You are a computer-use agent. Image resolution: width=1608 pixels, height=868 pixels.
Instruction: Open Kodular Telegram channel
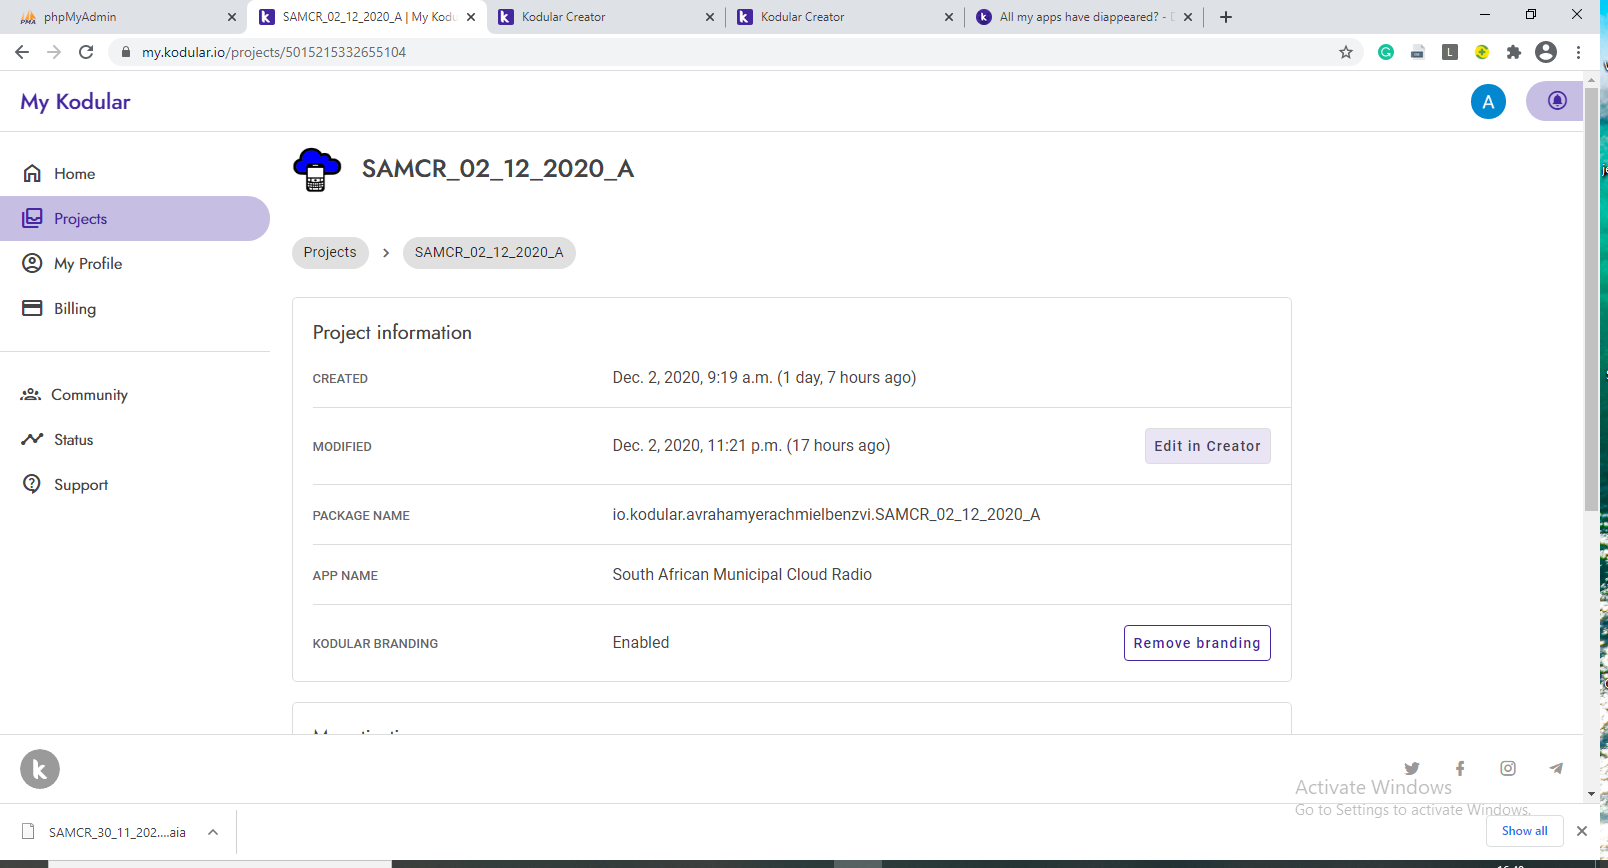[1556, 768]
